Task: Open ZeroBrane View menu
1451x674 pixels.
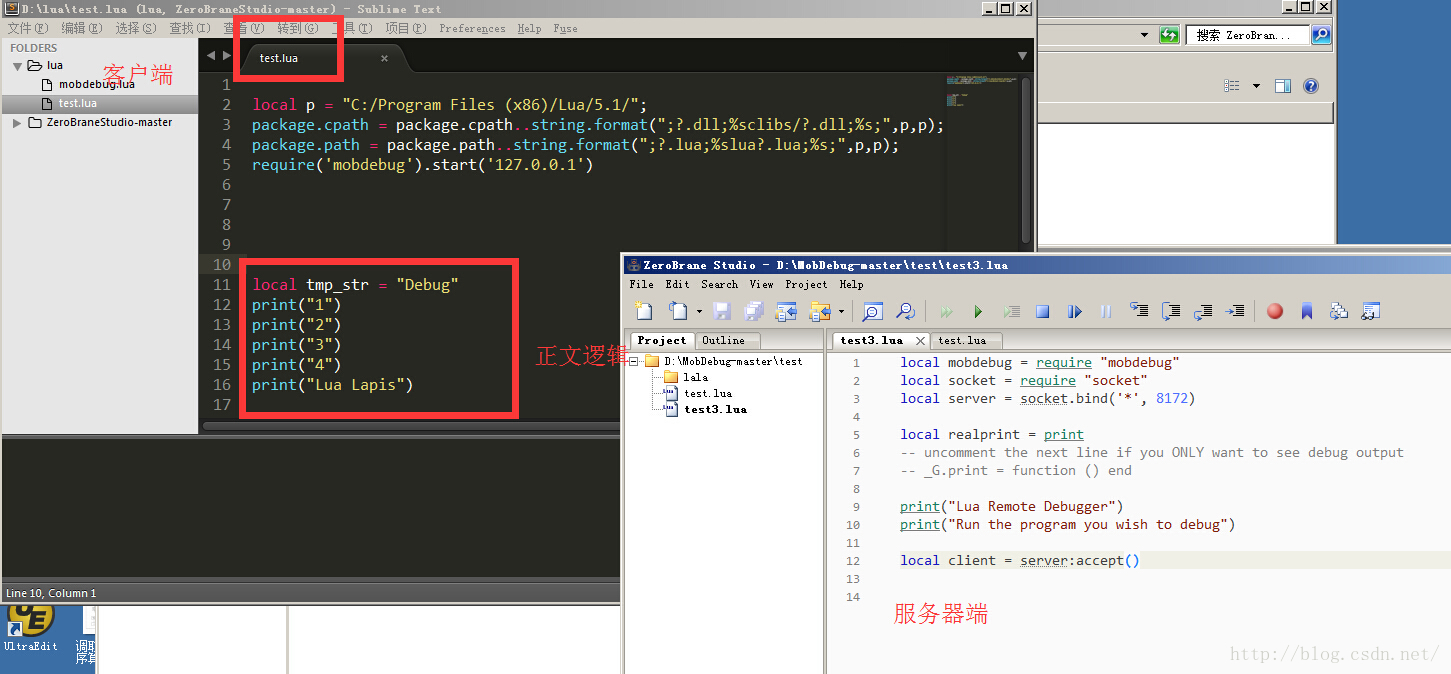Action: click(x=761, y=285)
